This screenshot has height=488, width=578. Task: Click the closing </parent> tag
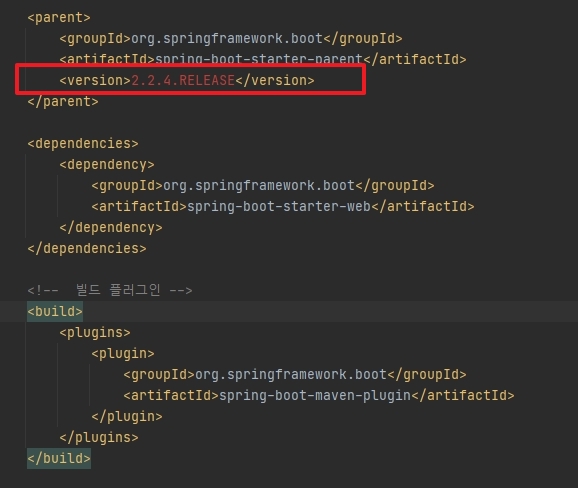coord(63,101)
